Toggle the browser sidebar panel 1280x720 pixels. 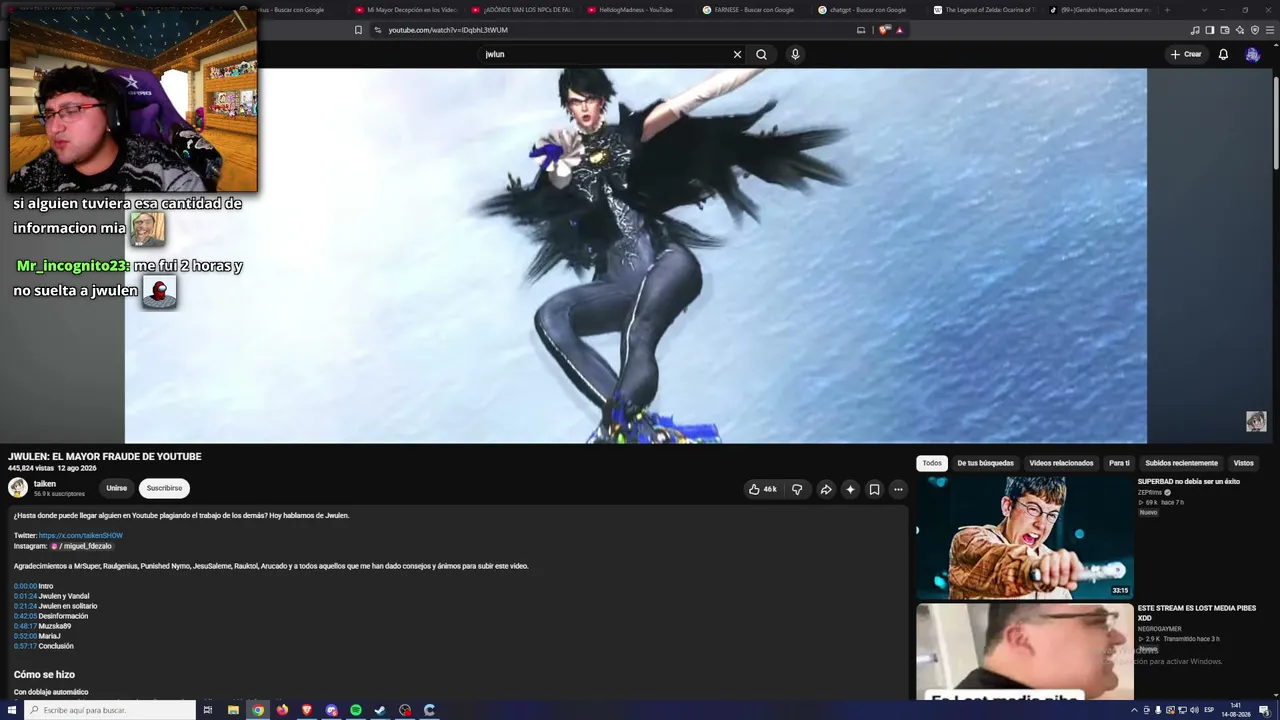click(x=1210, y=30)
